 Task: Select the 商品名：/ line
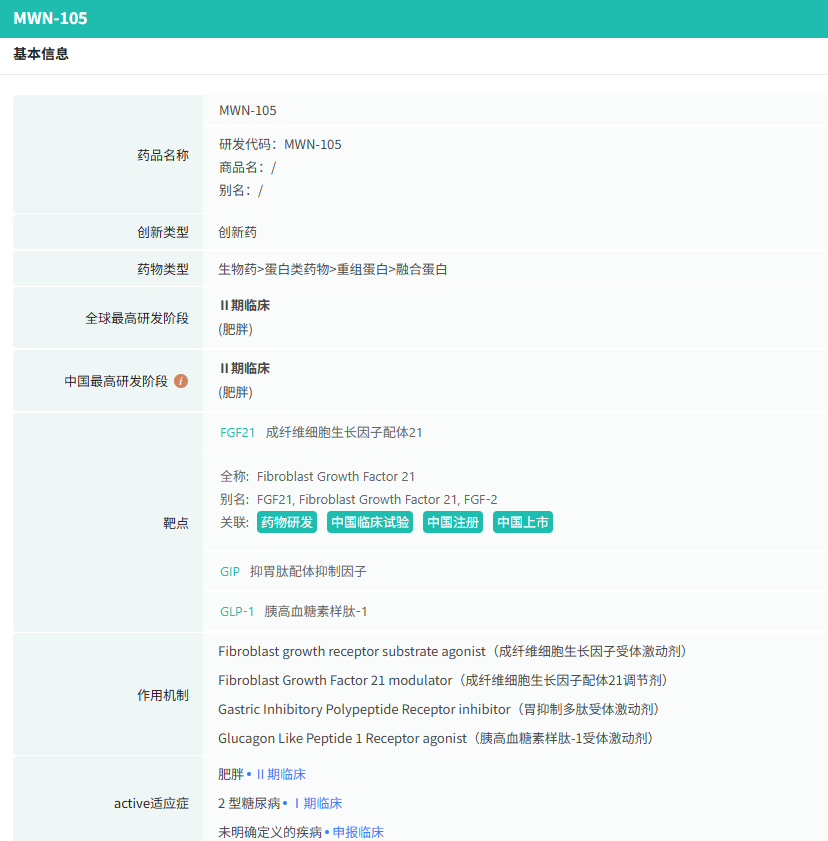point(247,167)
